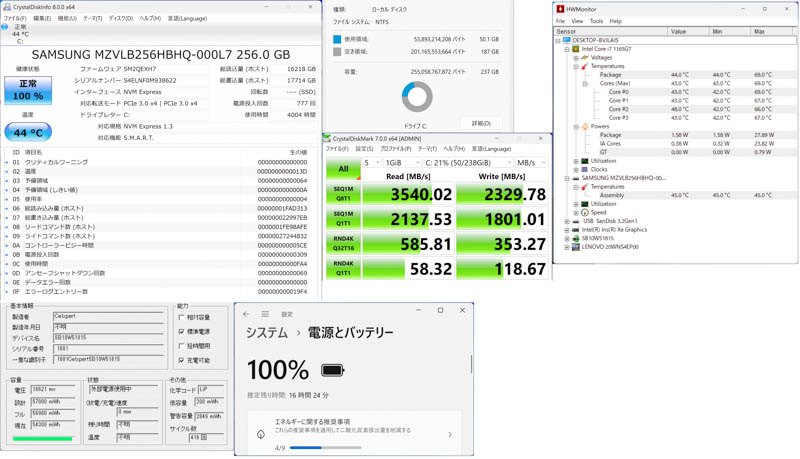Viewport: 800px width, 459px height.
Task: Open the ファイル(F) menu in CrystalDiskInfo
Action: [15, 18]
